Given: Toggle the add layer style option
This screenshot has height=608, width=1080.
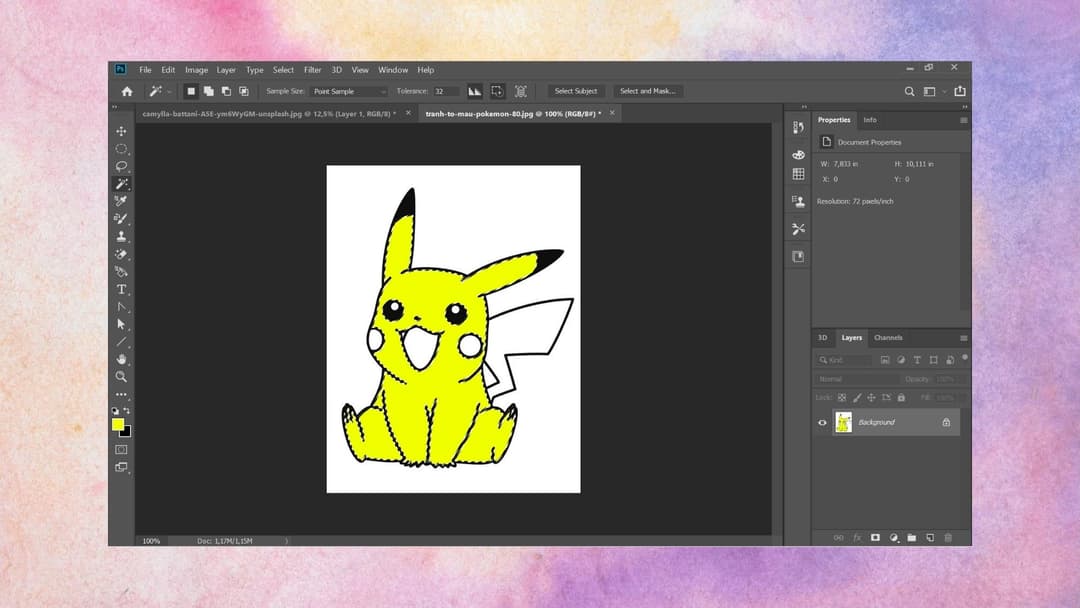Looking at the screenshot, I should [x=858, y=537].
